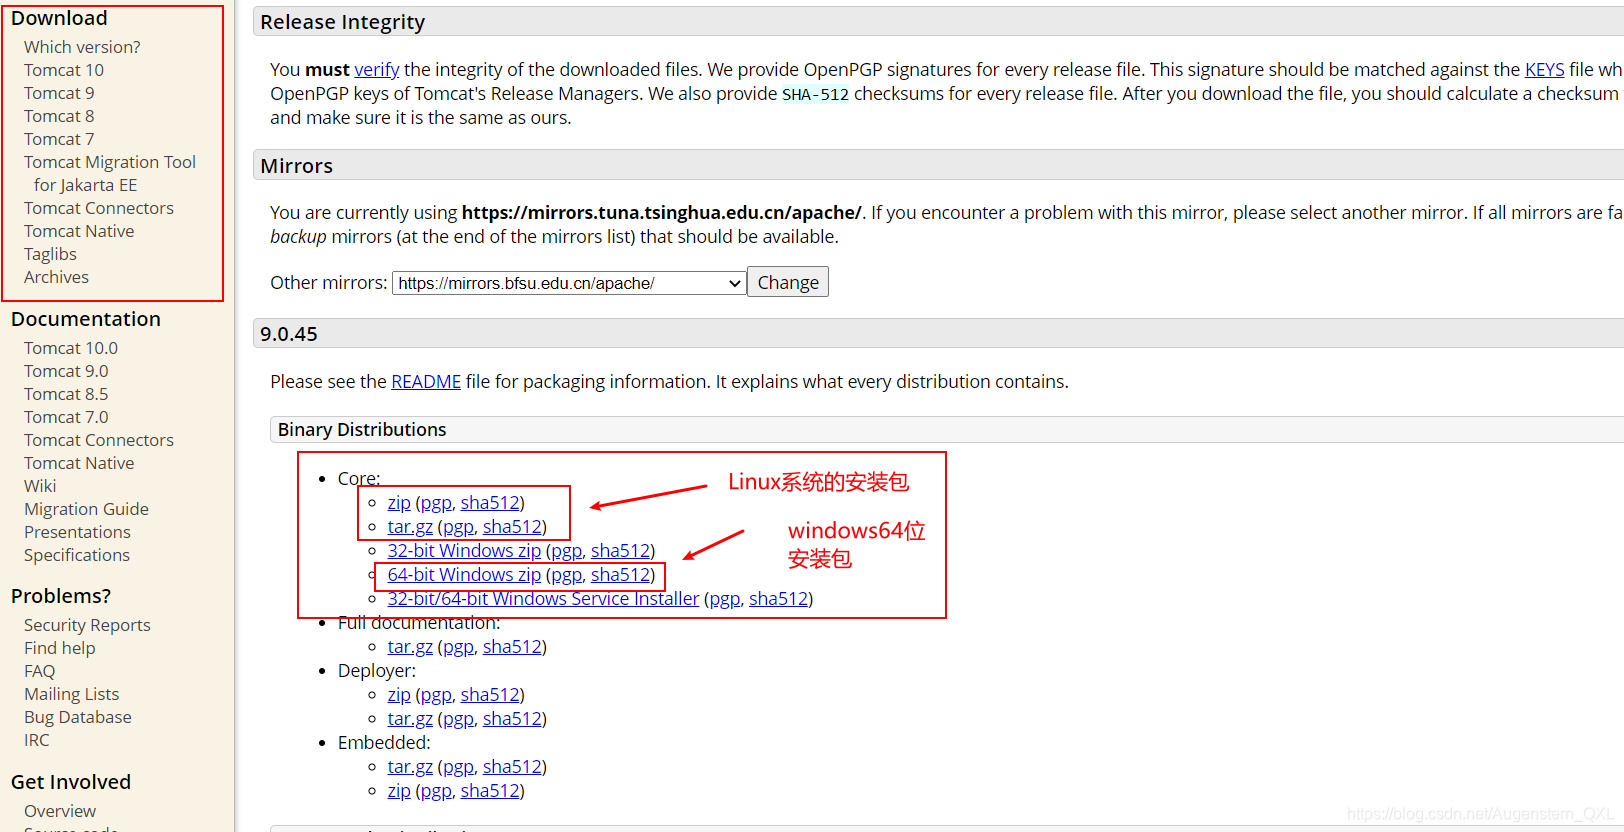Download the Embedded zip

point(399,790)
